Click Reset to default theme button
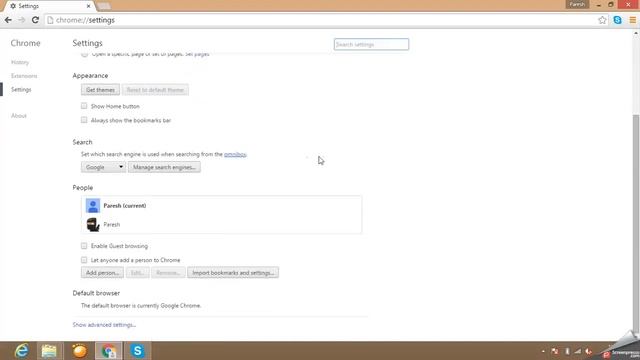Screen dimensions: 640x360 155,90
